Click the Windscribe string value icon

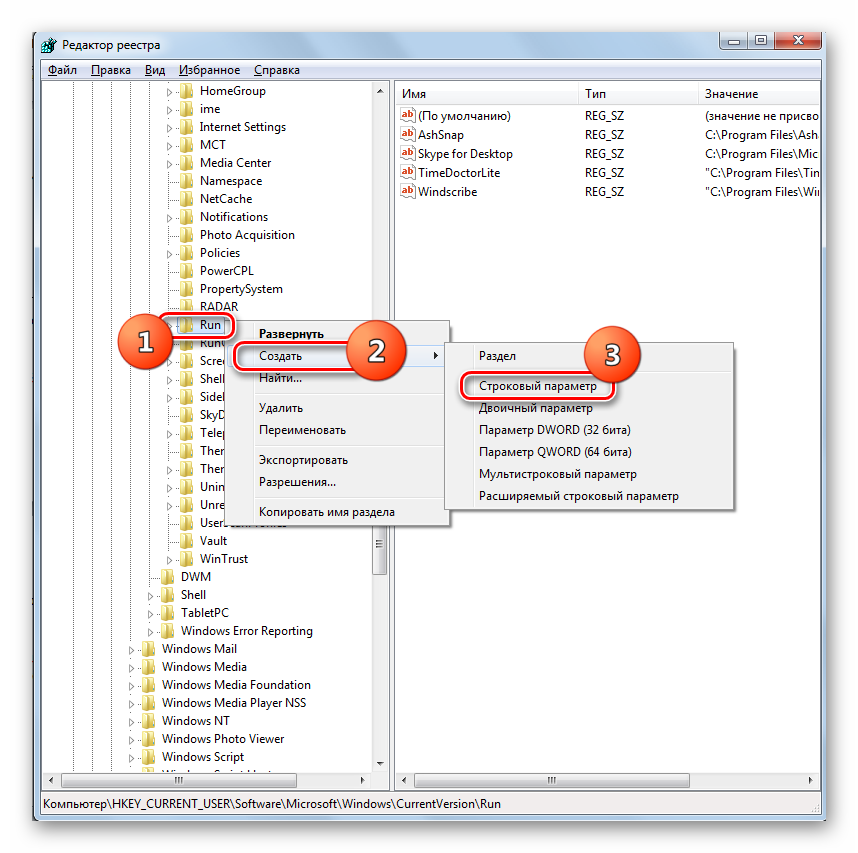[x=407, y=192]
